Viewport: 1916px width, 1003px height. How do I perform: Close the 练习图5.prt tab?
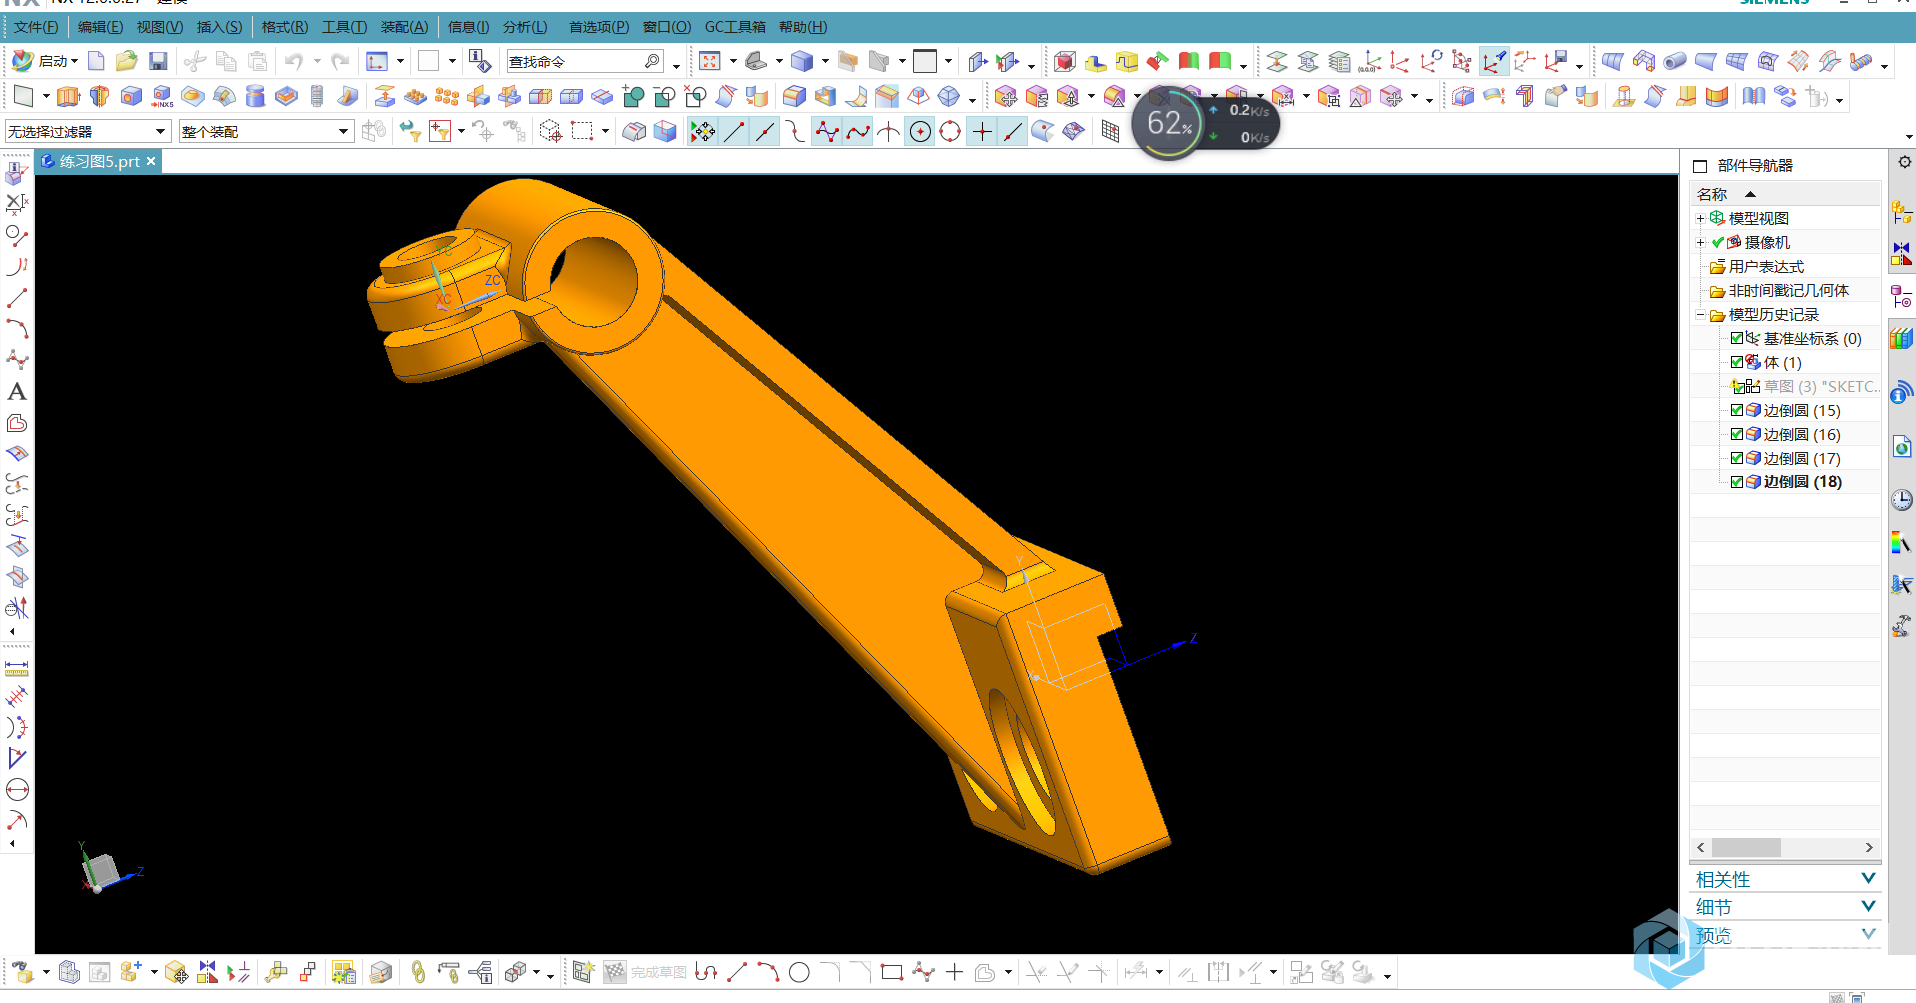point(151,161)
